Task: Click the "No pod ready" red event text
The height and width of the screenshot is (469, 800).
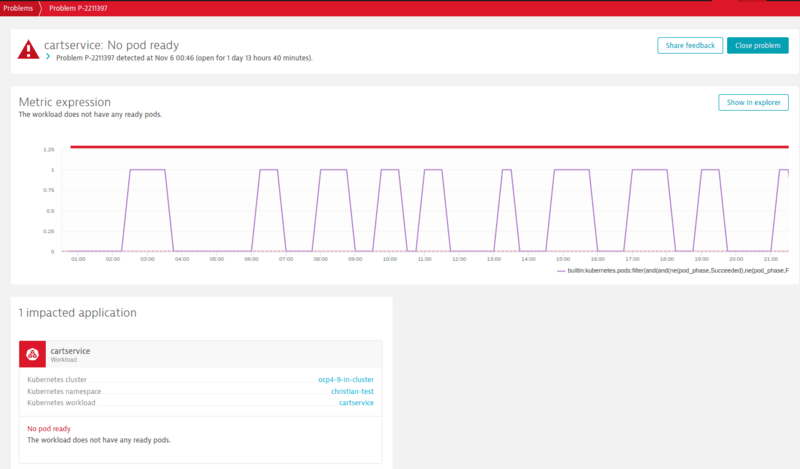Action: tap(50, 428)
